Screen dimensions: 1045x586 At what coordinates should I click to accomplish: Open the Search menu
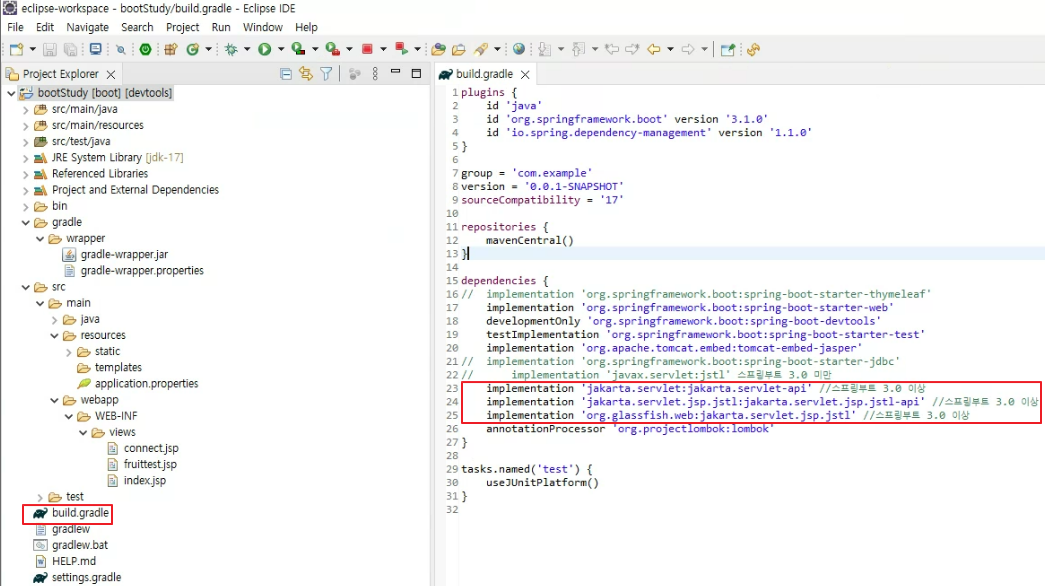pyautogui.click(x=137, y=27)
